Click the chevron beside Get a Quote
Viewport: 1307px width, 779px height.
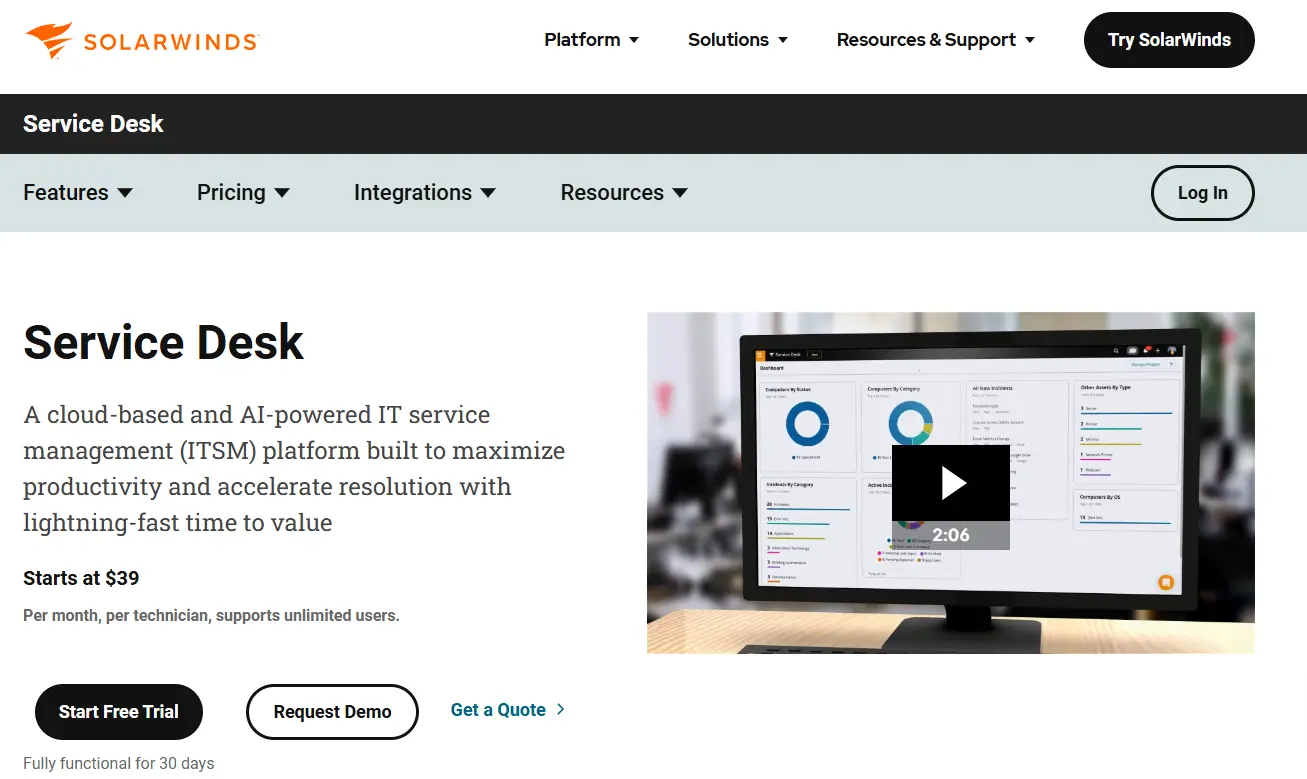click(560, 710)
